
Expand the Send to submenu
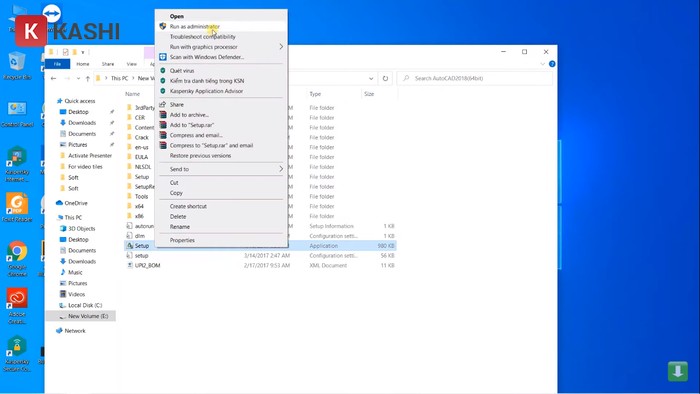click(221, 169)
